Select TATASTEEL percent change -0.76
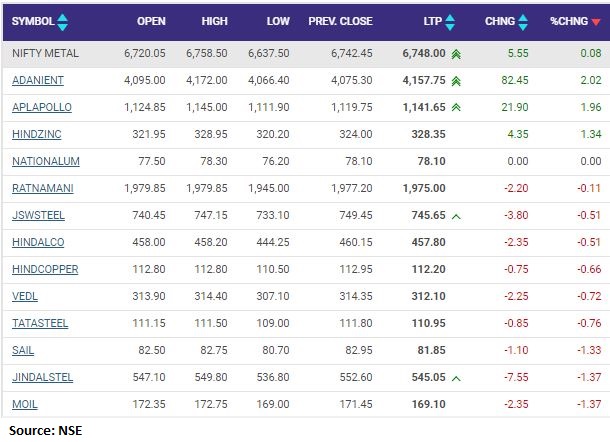Image resolution: width=610 pixels, height=442 pixels. click(x=589, y=323)
